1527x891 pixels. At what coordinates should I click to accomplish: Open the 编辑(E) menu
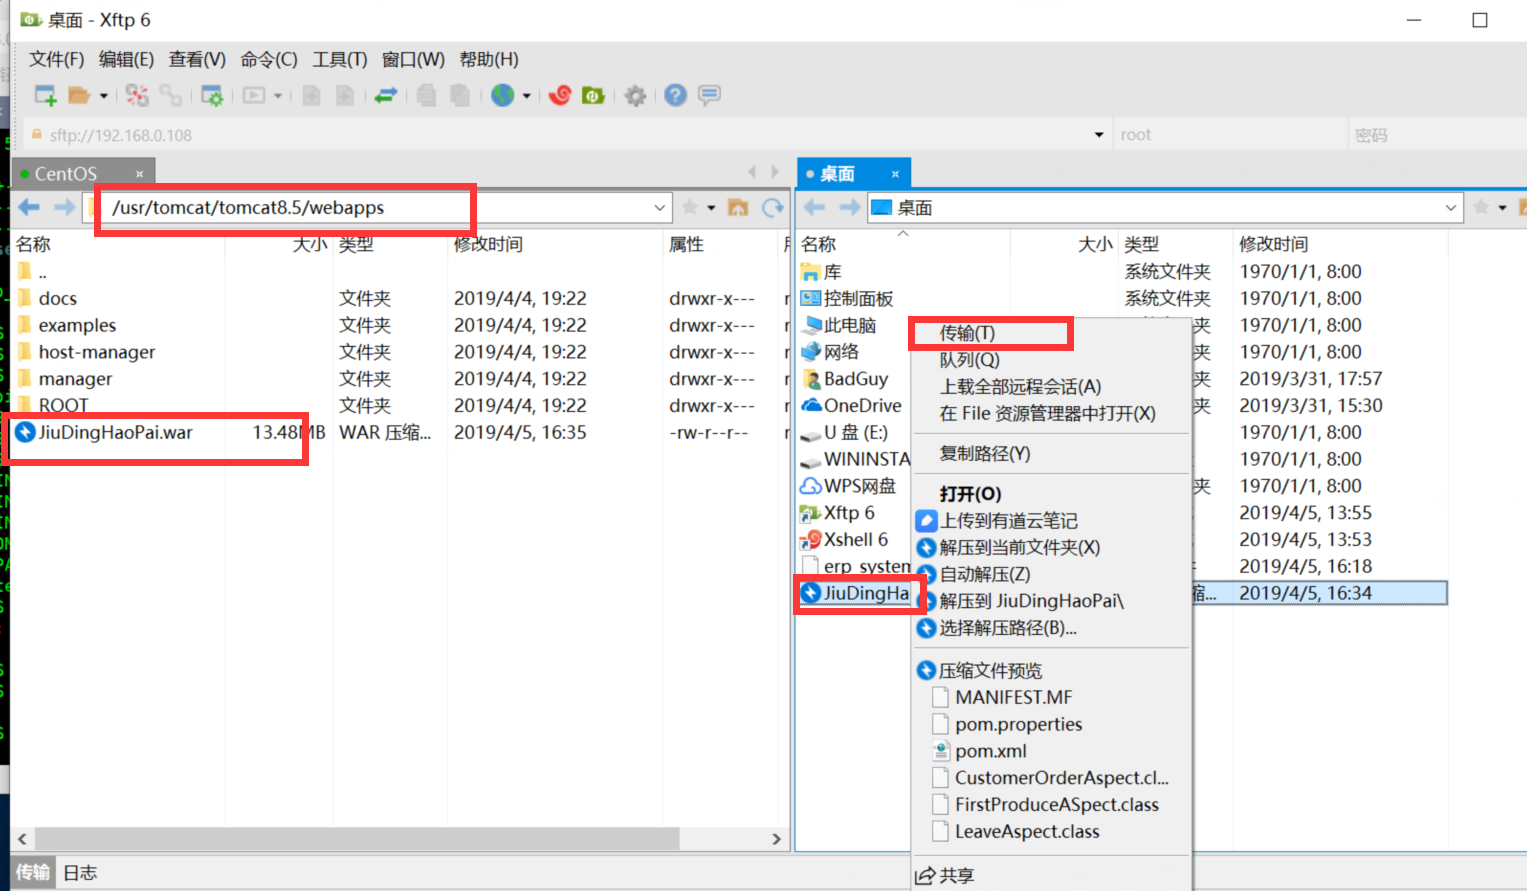[x=126, y=60]
